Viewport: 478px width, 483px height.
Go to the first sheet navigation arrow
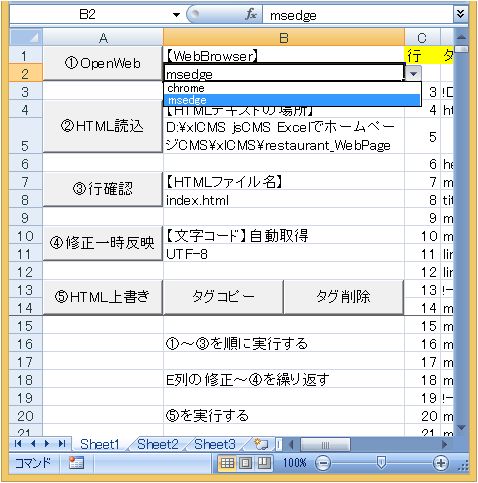point(18,444)
